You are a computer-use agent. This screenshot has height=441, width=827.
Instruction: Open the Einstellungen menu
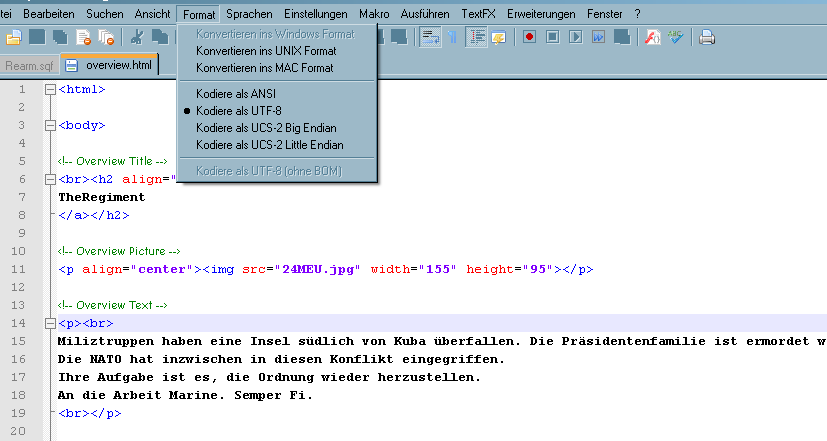pyautogui.click(x=315, y=14)
